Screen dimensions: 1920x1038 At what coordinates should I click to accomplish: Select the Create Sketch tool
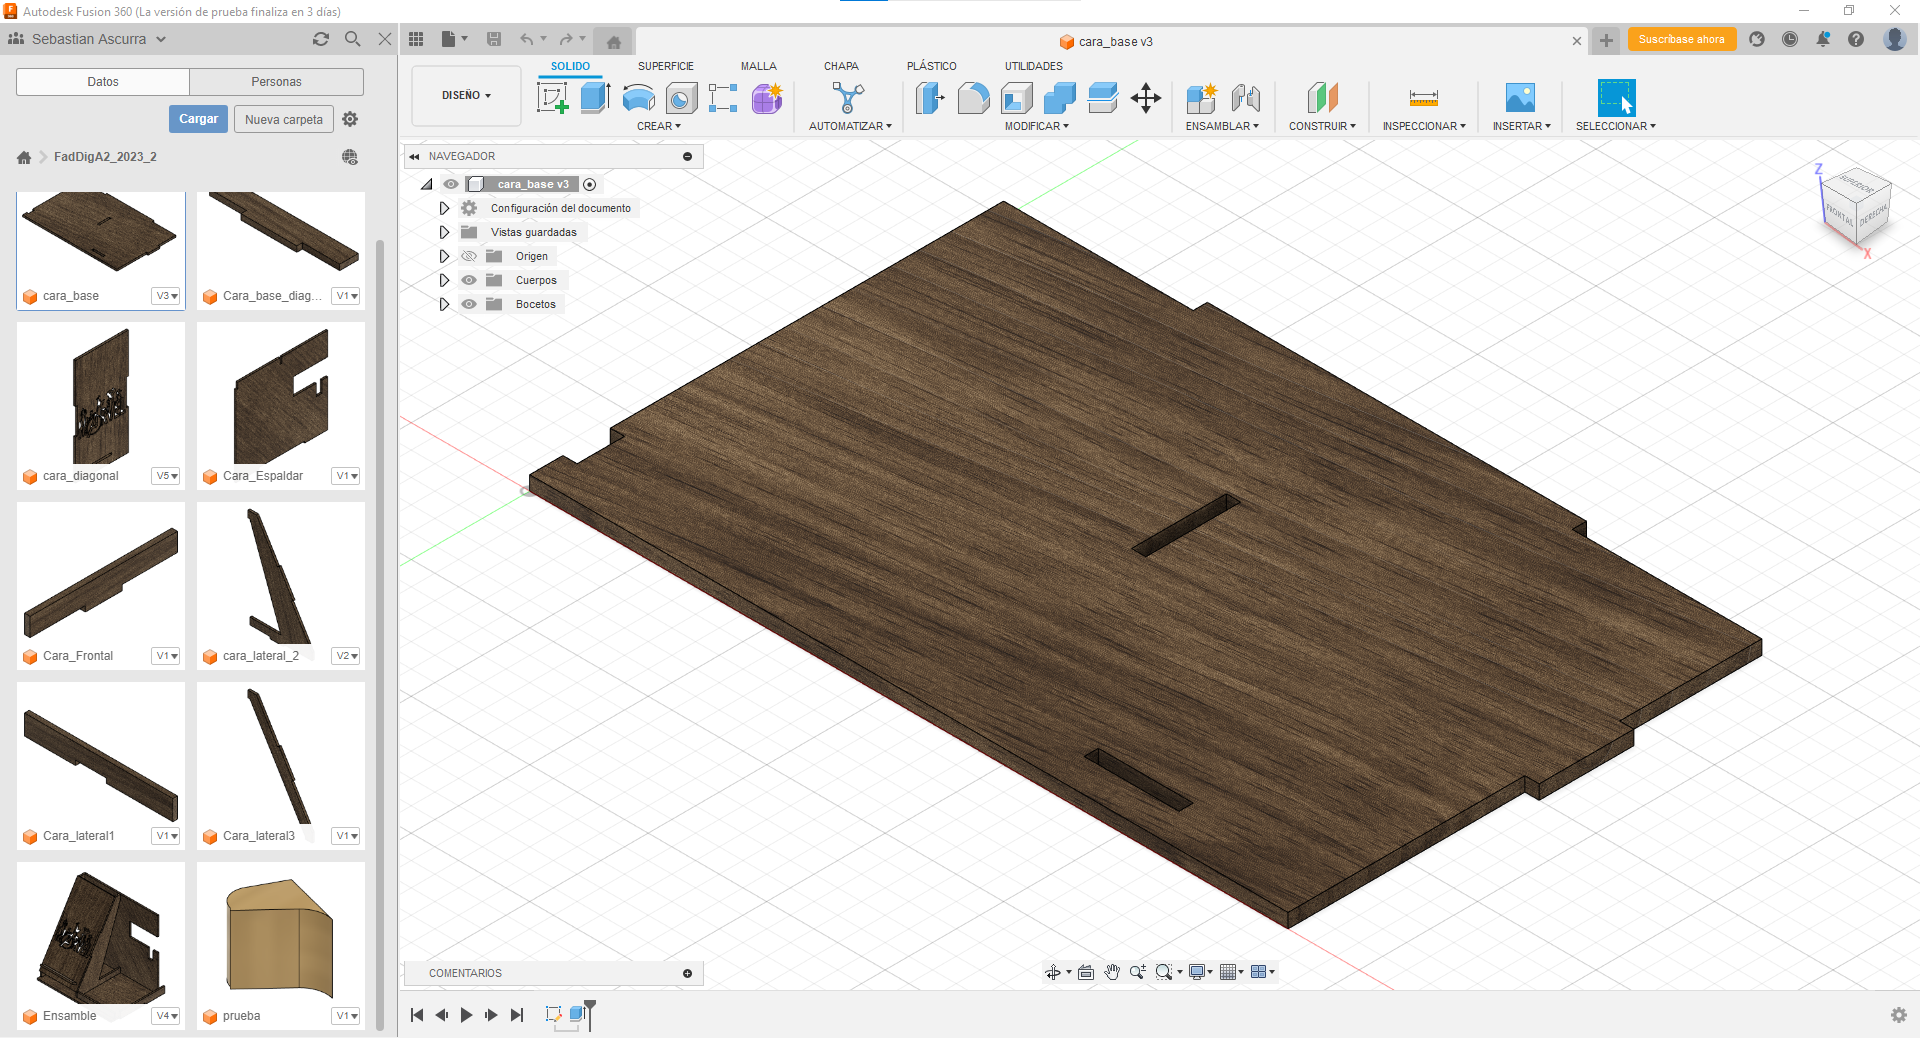(x=552, y=98)
